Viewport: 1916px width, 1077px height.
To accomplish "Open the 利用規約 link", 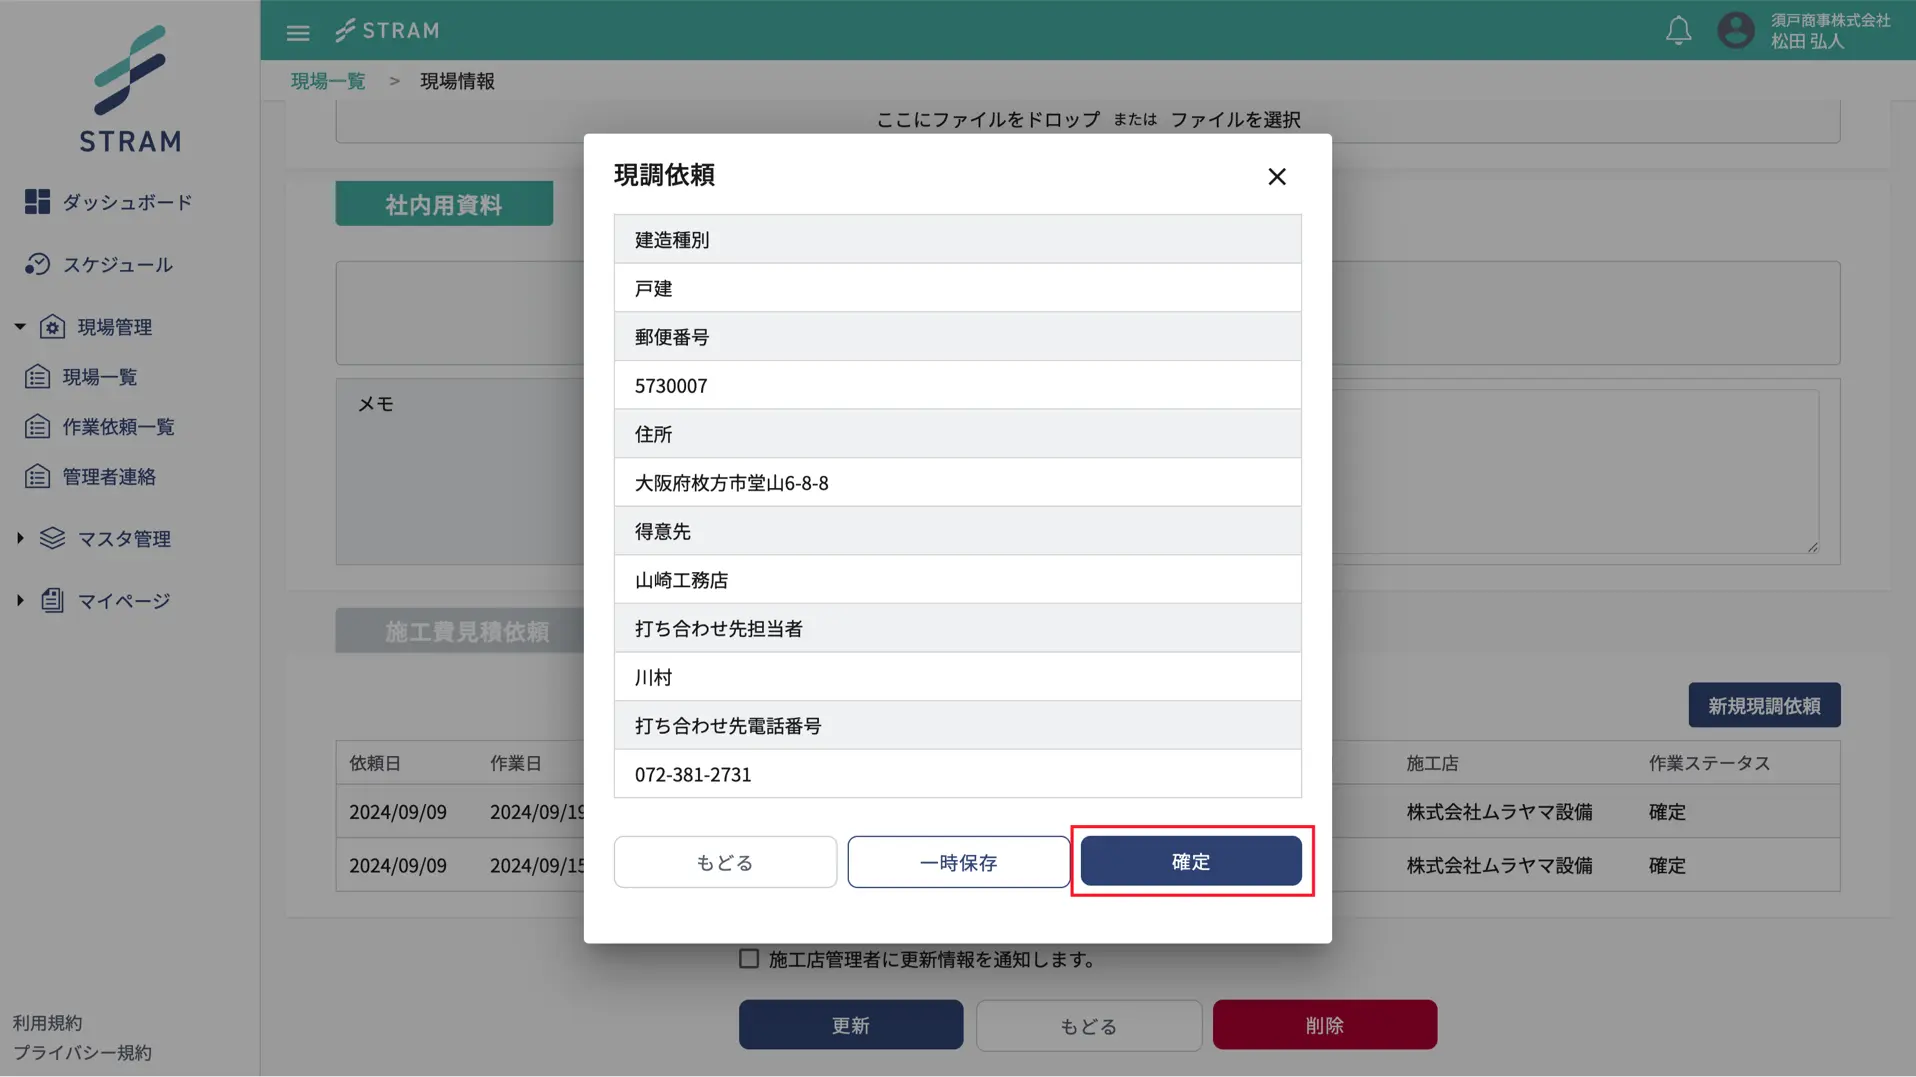I will click(47, 1022).
